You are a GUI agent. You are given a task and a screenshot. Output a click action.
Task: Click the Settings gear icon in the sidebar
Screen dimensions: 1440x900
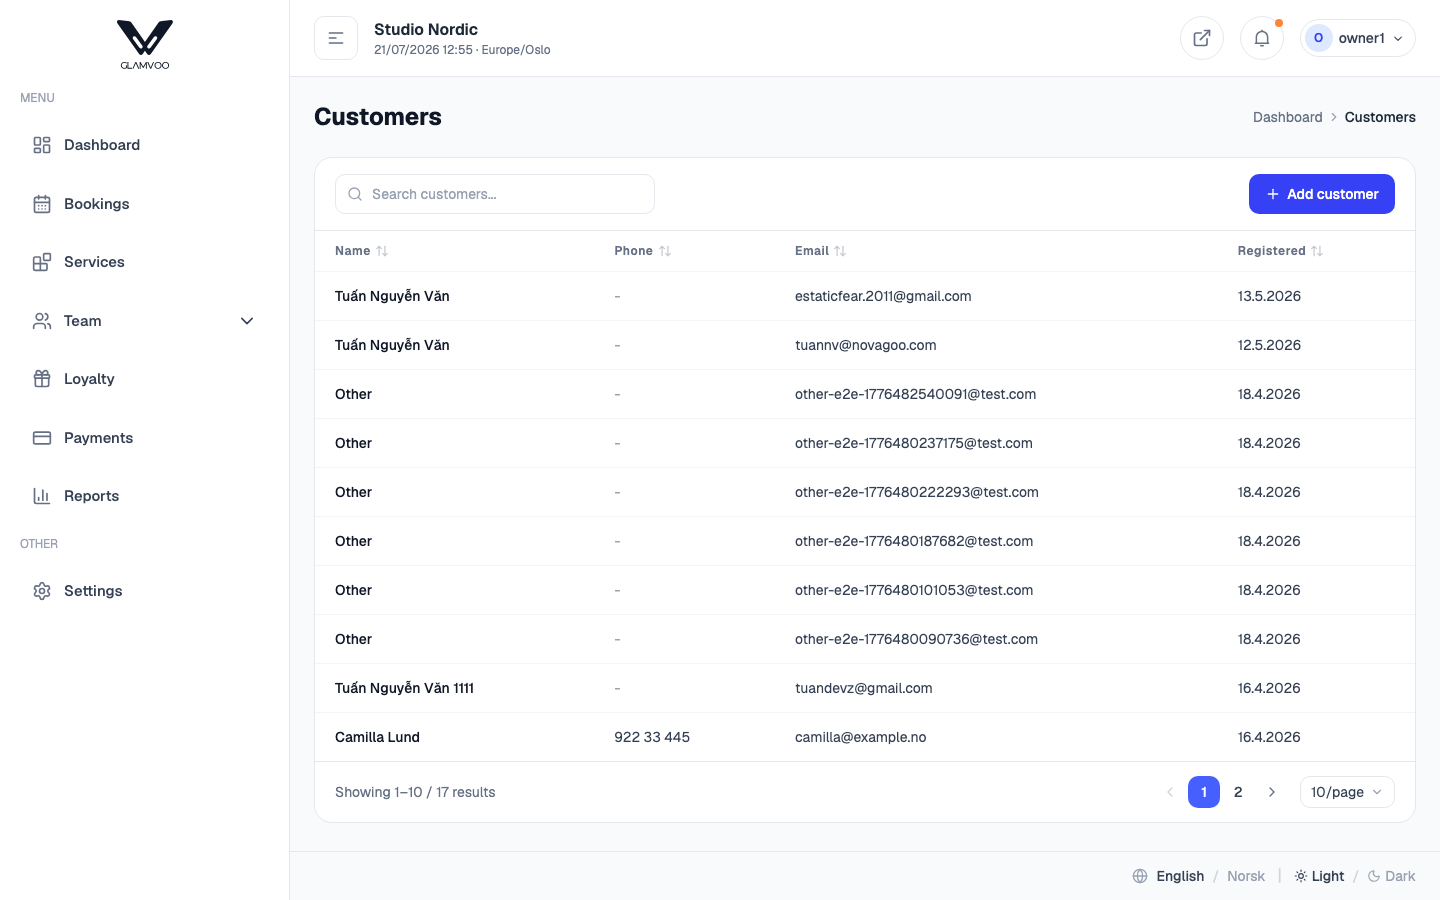(42, 591)
